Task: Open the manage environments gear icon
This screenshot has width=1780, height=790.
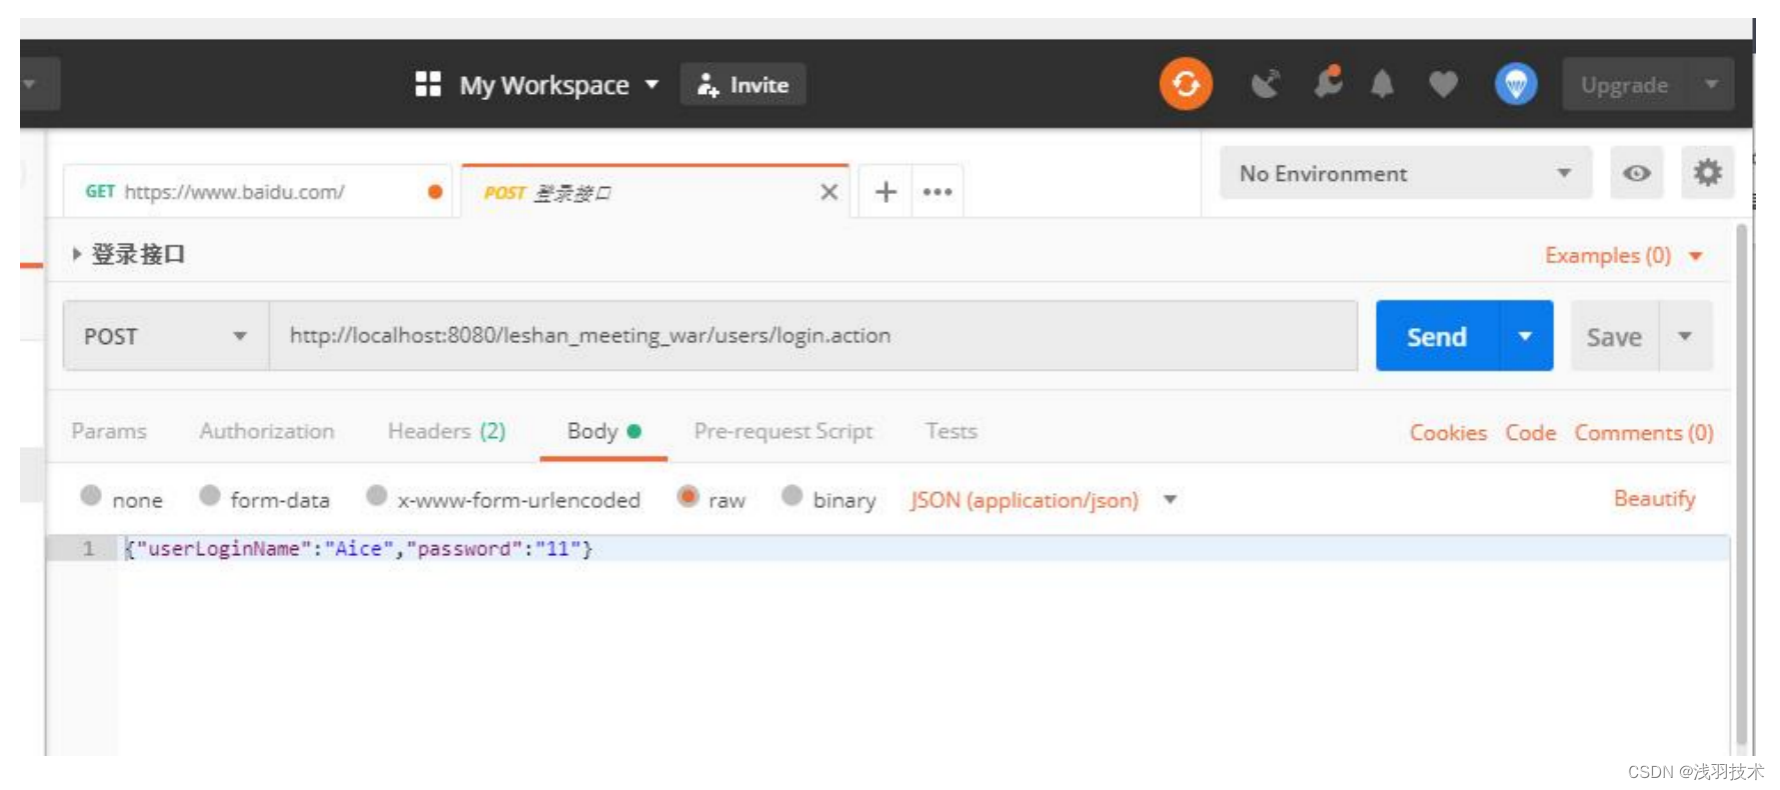Action: pyautogui.click(x=1707, y=173)
